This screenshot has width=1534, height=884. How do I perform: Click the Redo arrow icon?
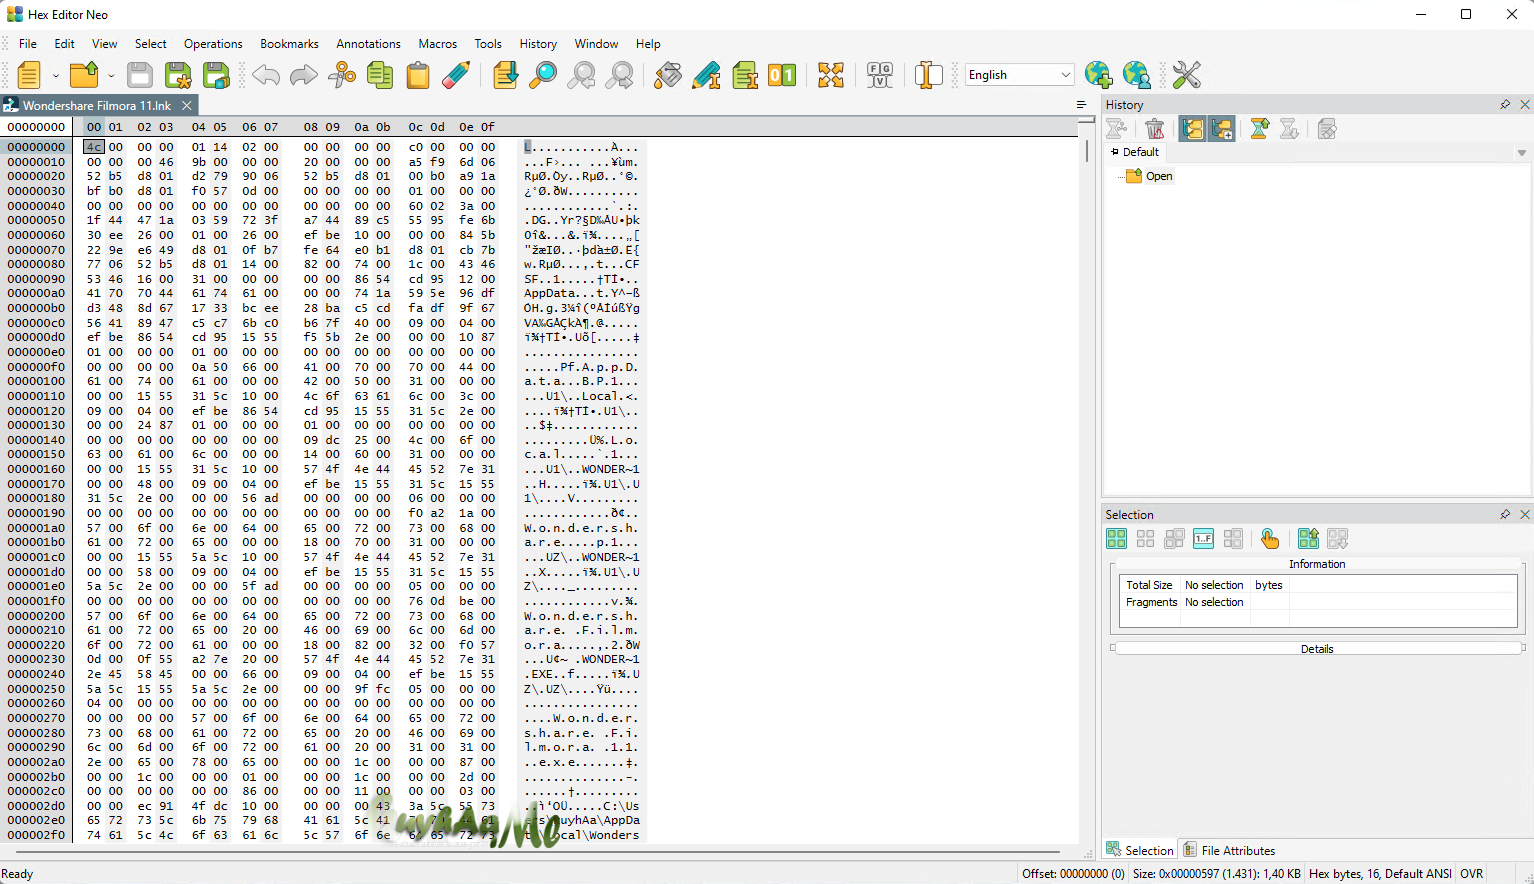tap(304, 75)
